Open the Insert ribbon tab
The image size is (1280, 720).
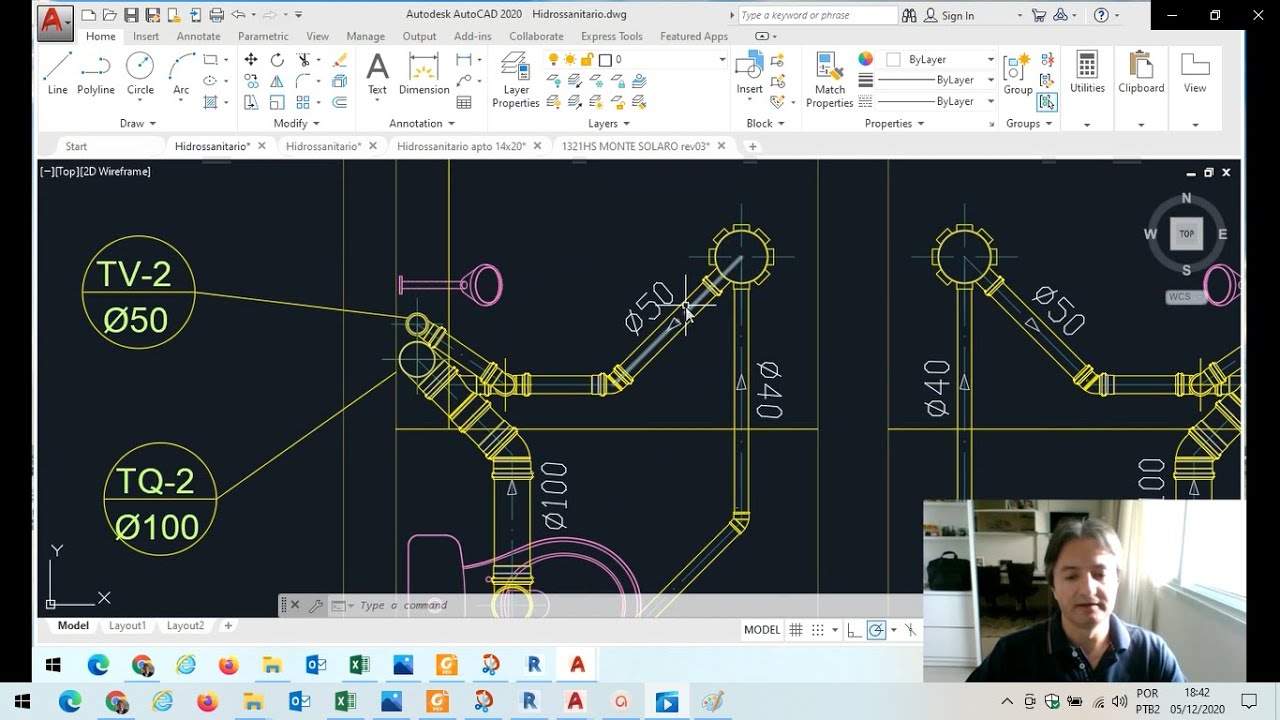146,36
